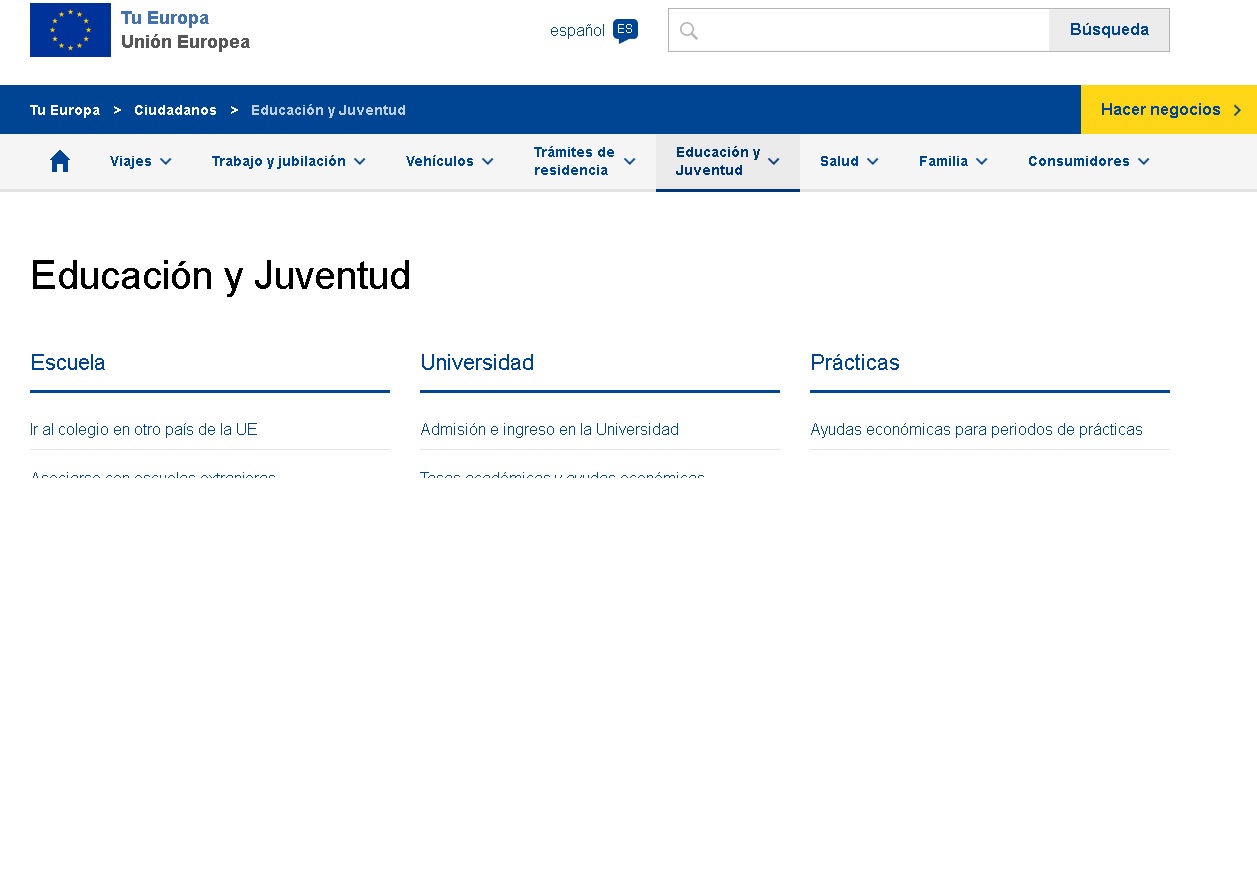The height and width of the screenshot is (884, 1257).
Task: Open the Vehículos dropdown chevron
Action: tap(487, 161)
